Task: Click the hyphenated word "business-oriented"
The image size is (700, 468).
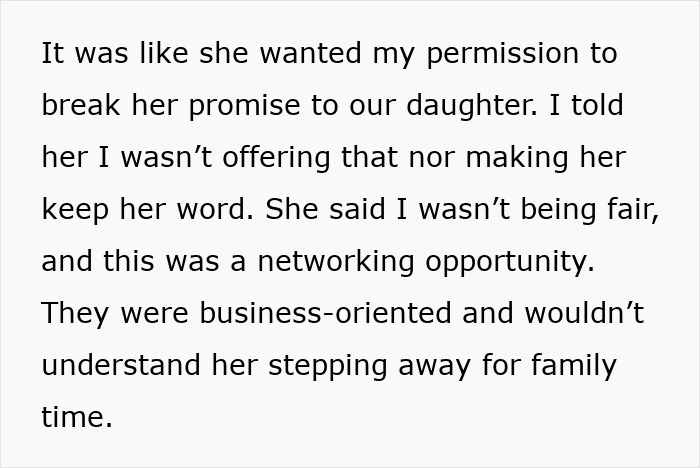Action: [x=325, y=312]
